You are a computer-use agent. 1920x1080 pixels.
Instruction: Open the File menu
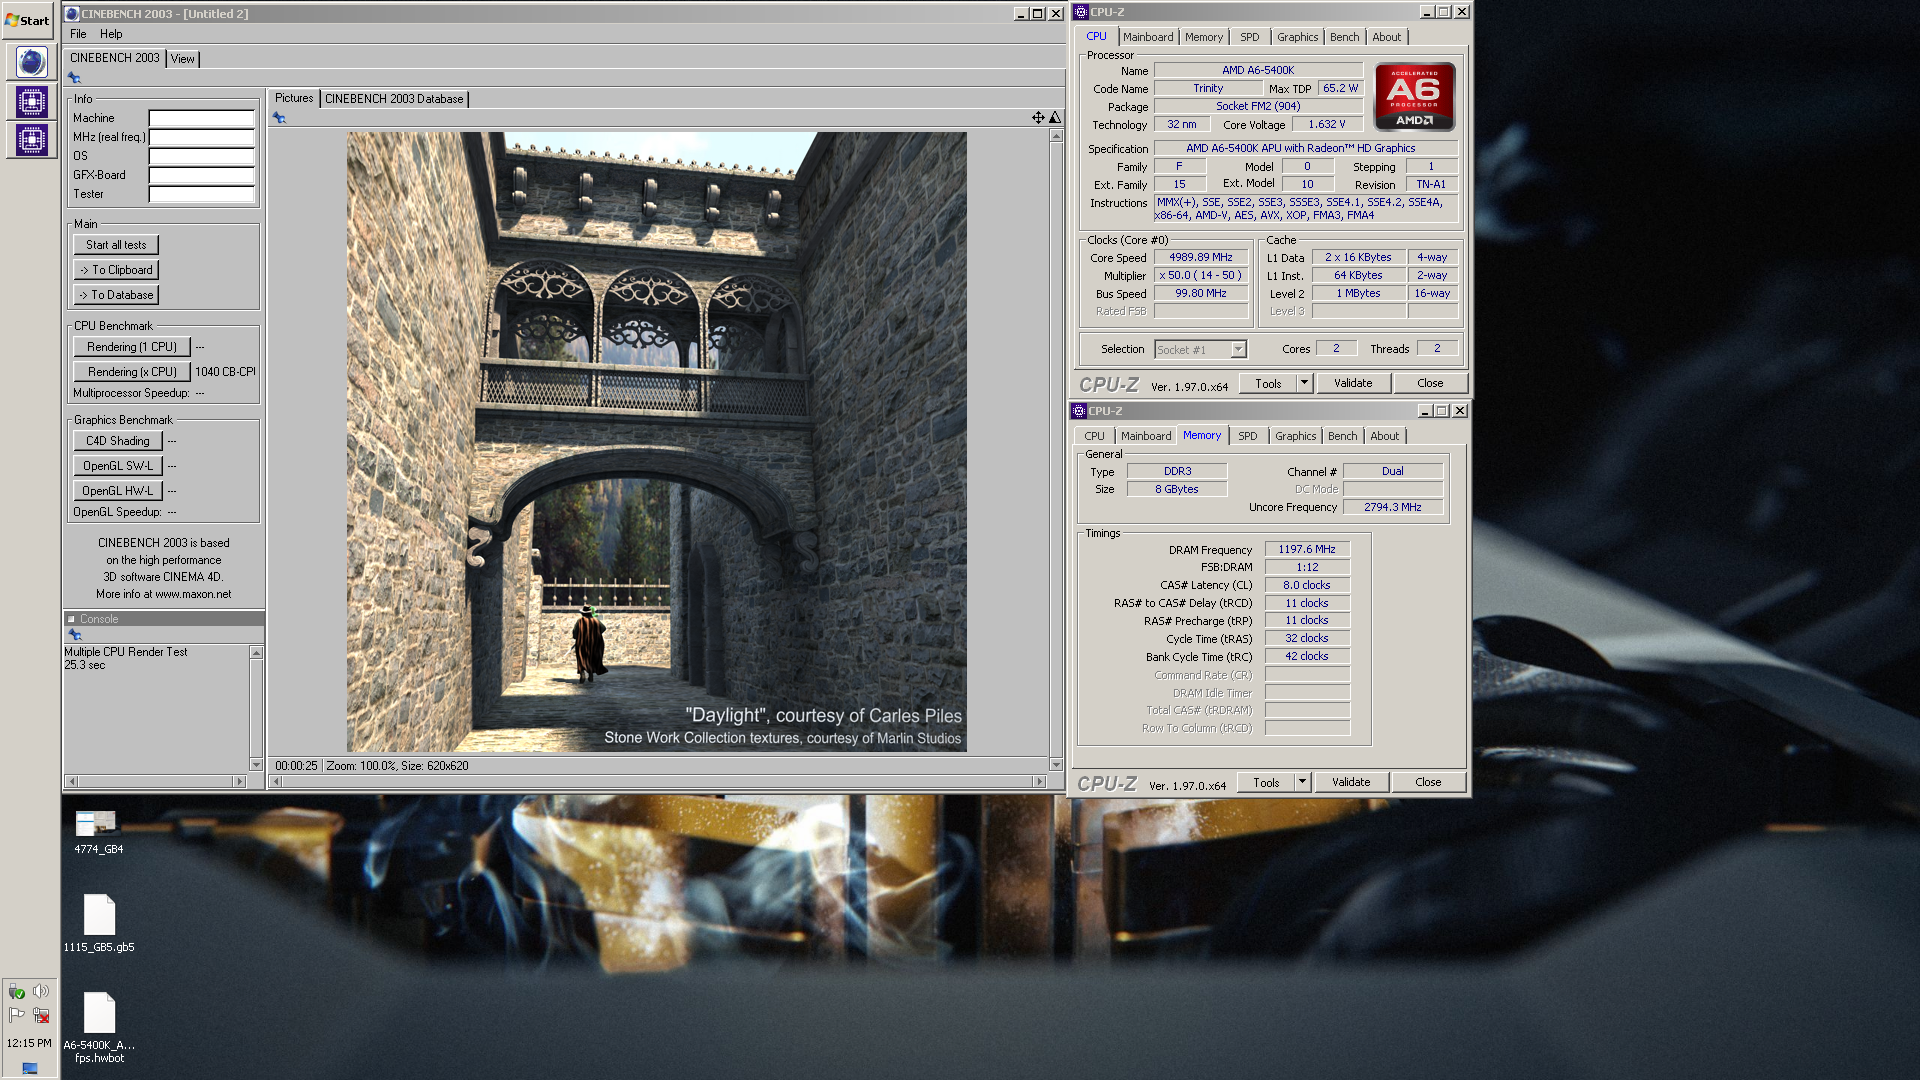(78, 34)
